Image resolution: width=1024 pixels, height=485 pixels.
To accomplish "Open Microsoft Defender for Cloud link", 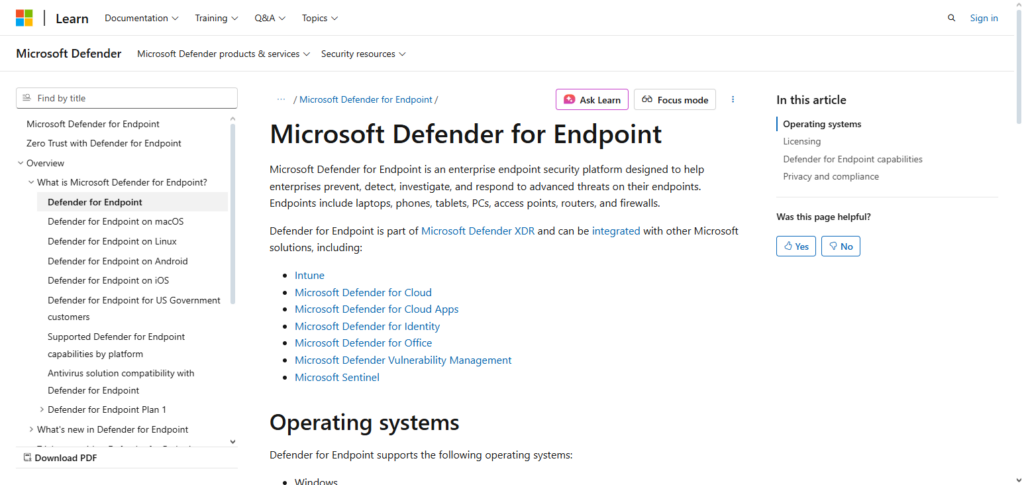I will pos(363,292).
